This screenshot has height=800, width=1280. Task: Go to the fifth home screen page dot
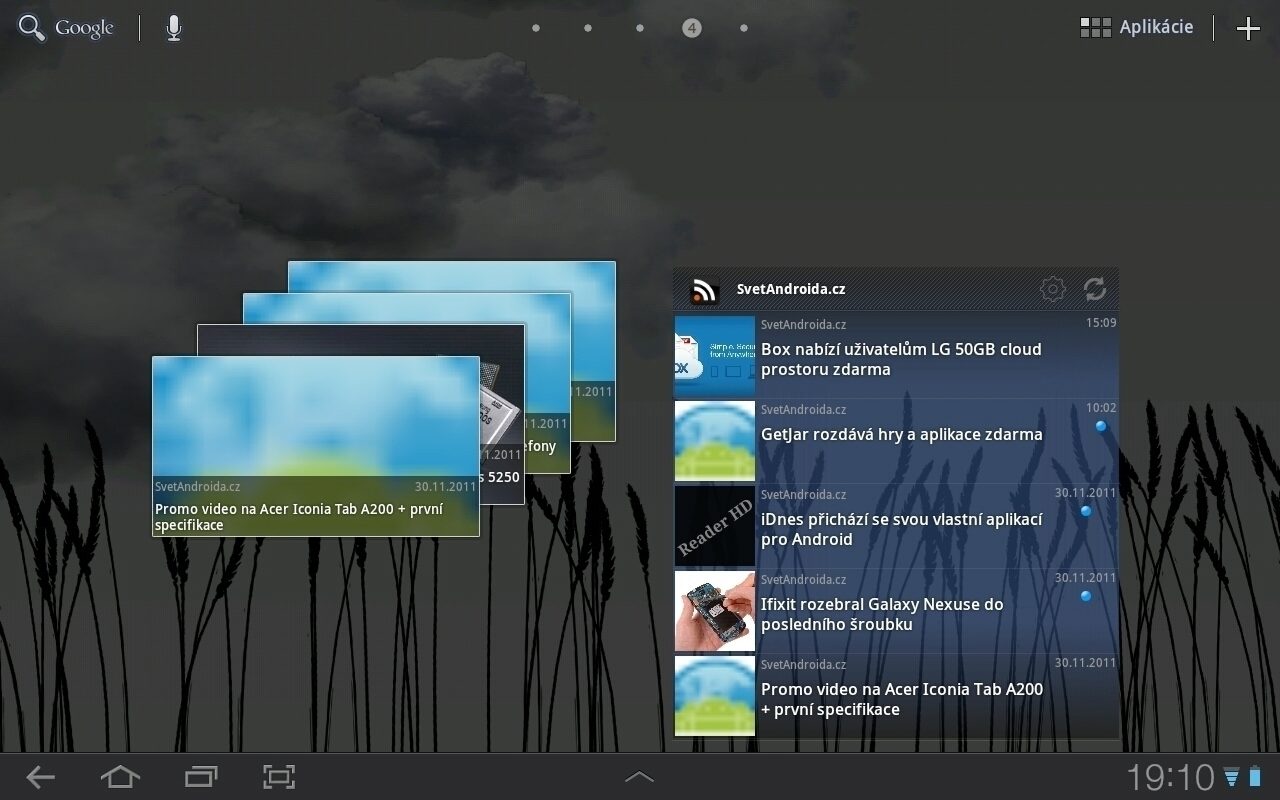744,28
